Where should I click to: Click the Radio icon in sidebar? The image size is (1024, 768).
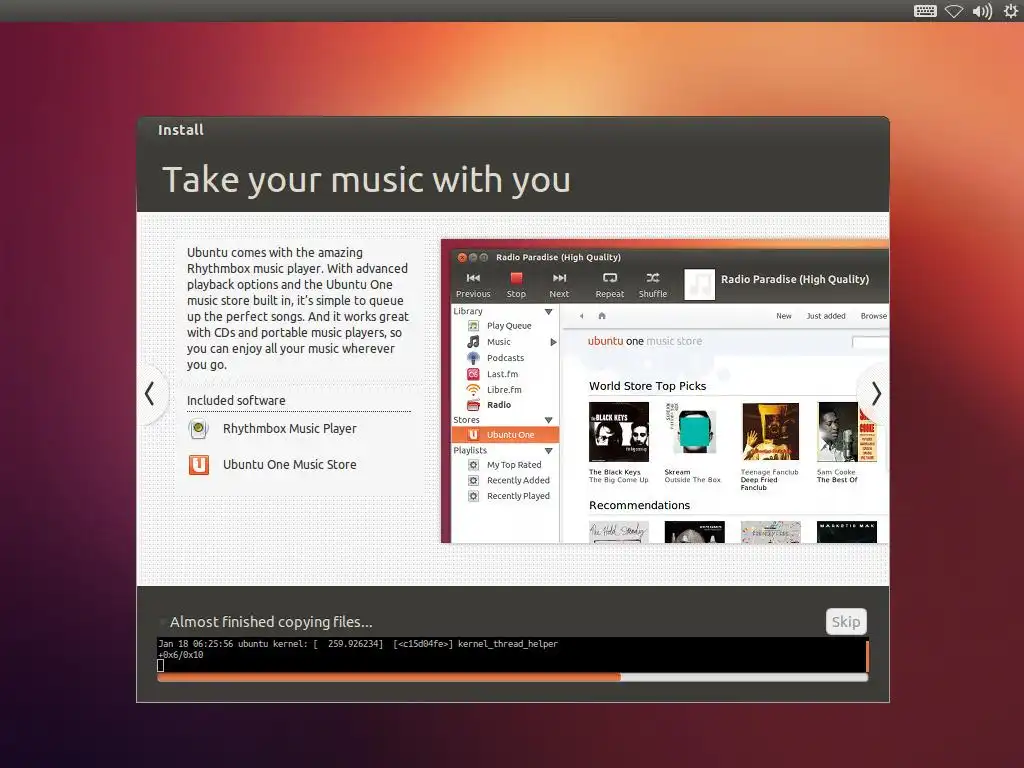coord(473,405)
